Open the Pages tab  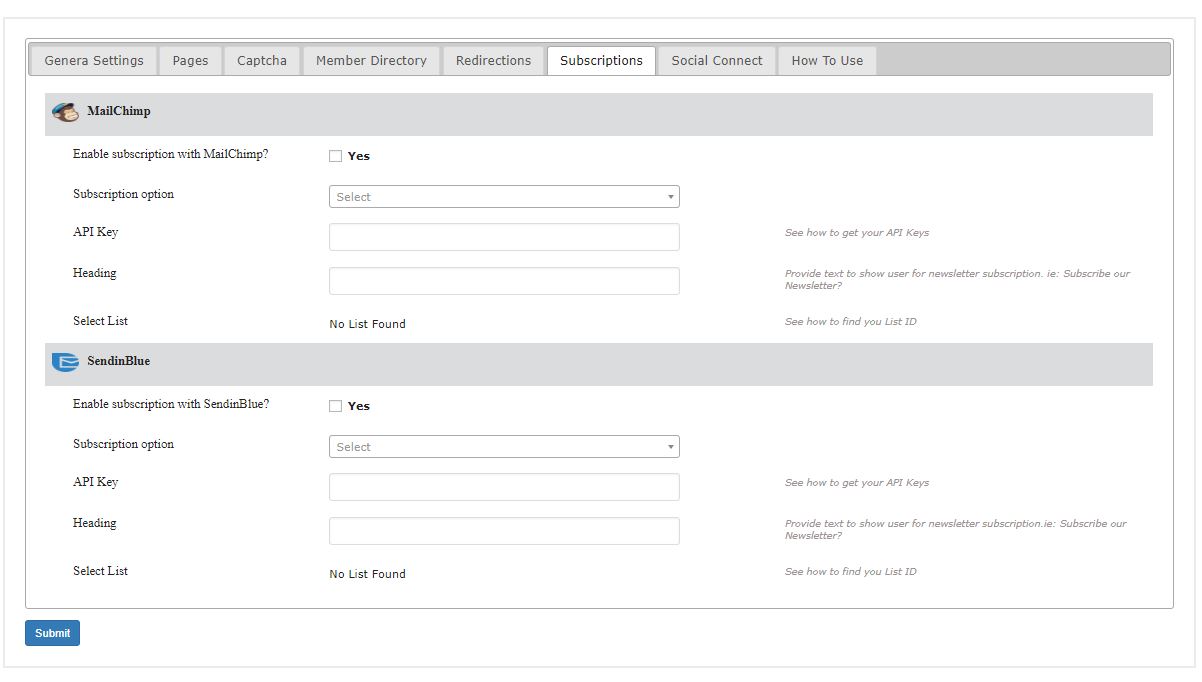190,60
